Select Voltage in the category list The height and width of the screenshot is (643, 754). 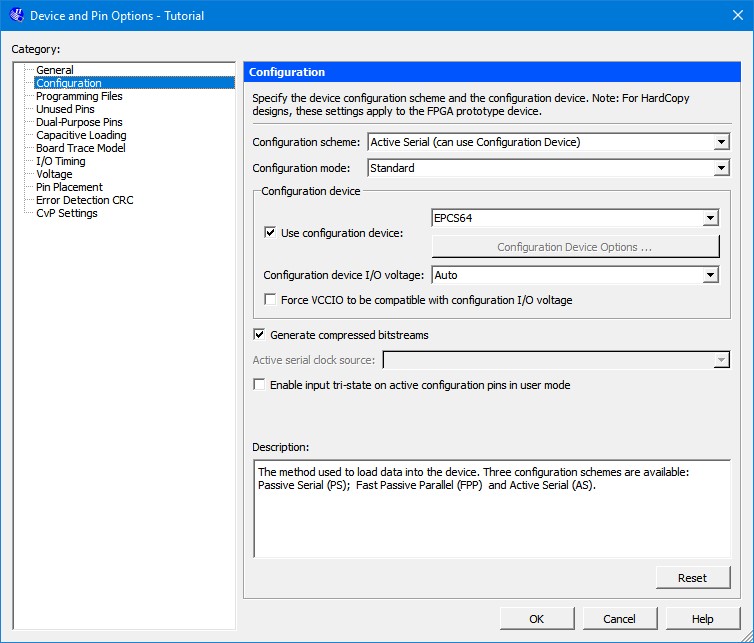click(x=54, y=174)
